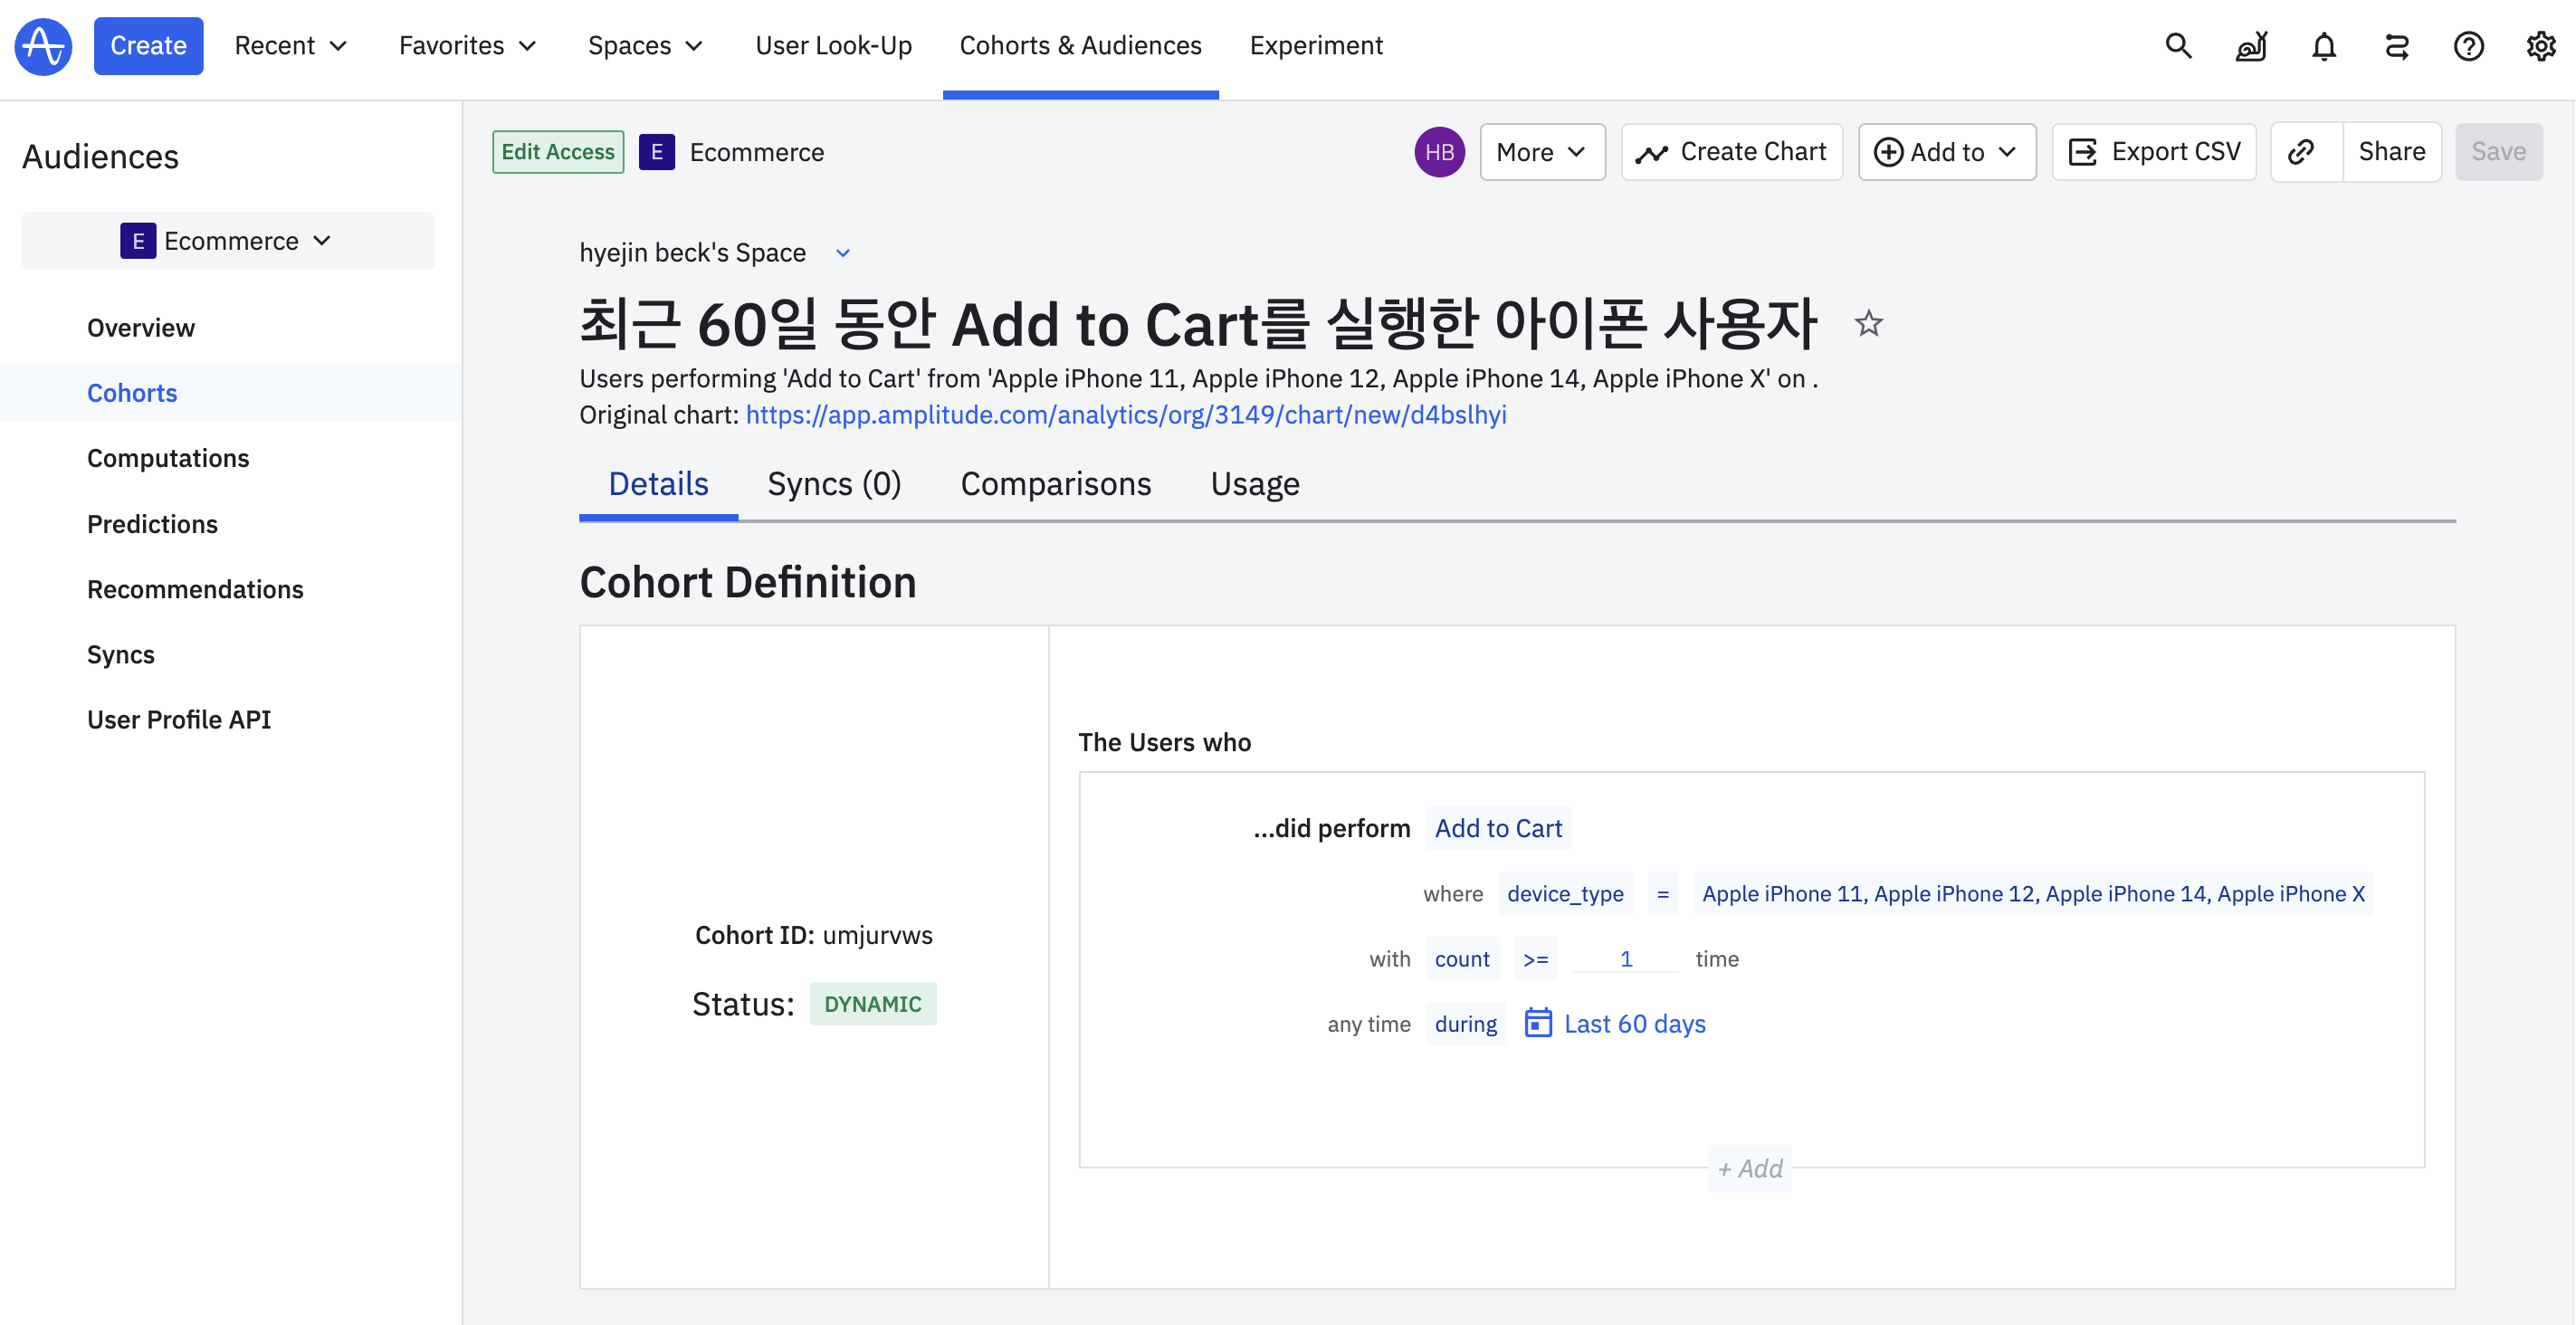
Task: Select Computations in the Audiences sidebar
Action: tap(168, 458)
